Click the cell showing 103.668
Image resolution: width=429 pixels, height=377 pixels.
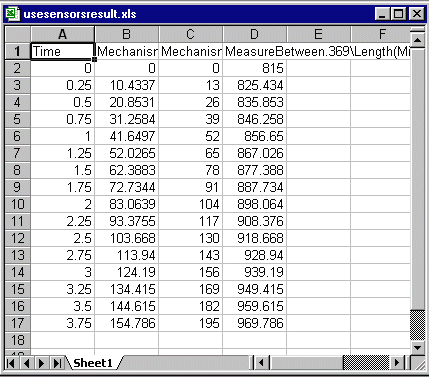pos(127,238)
